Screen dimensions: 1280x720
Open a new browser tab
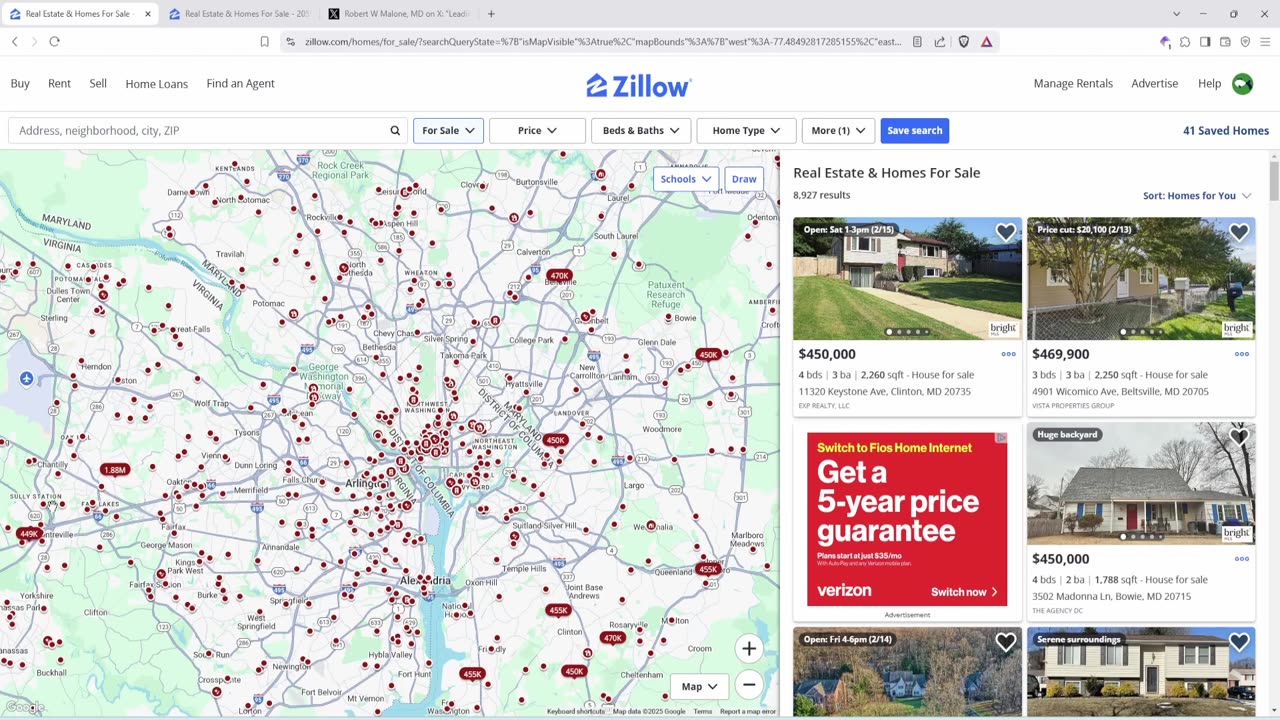(491, 14)
